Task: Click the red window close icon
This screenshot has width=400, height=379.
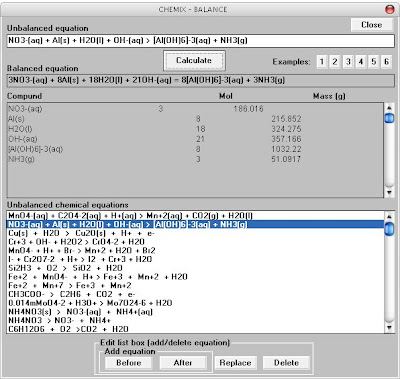Action: point(390,9)
